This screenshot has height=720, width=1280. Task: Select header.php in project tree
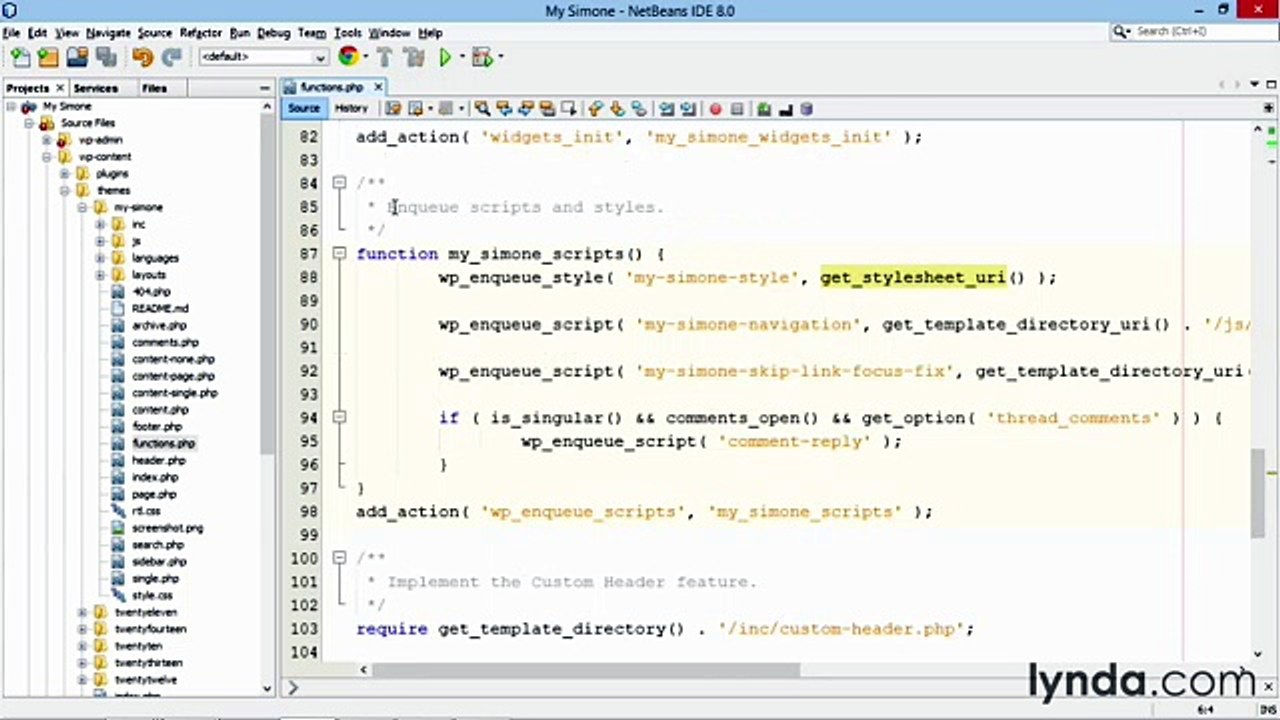(158, 460)
